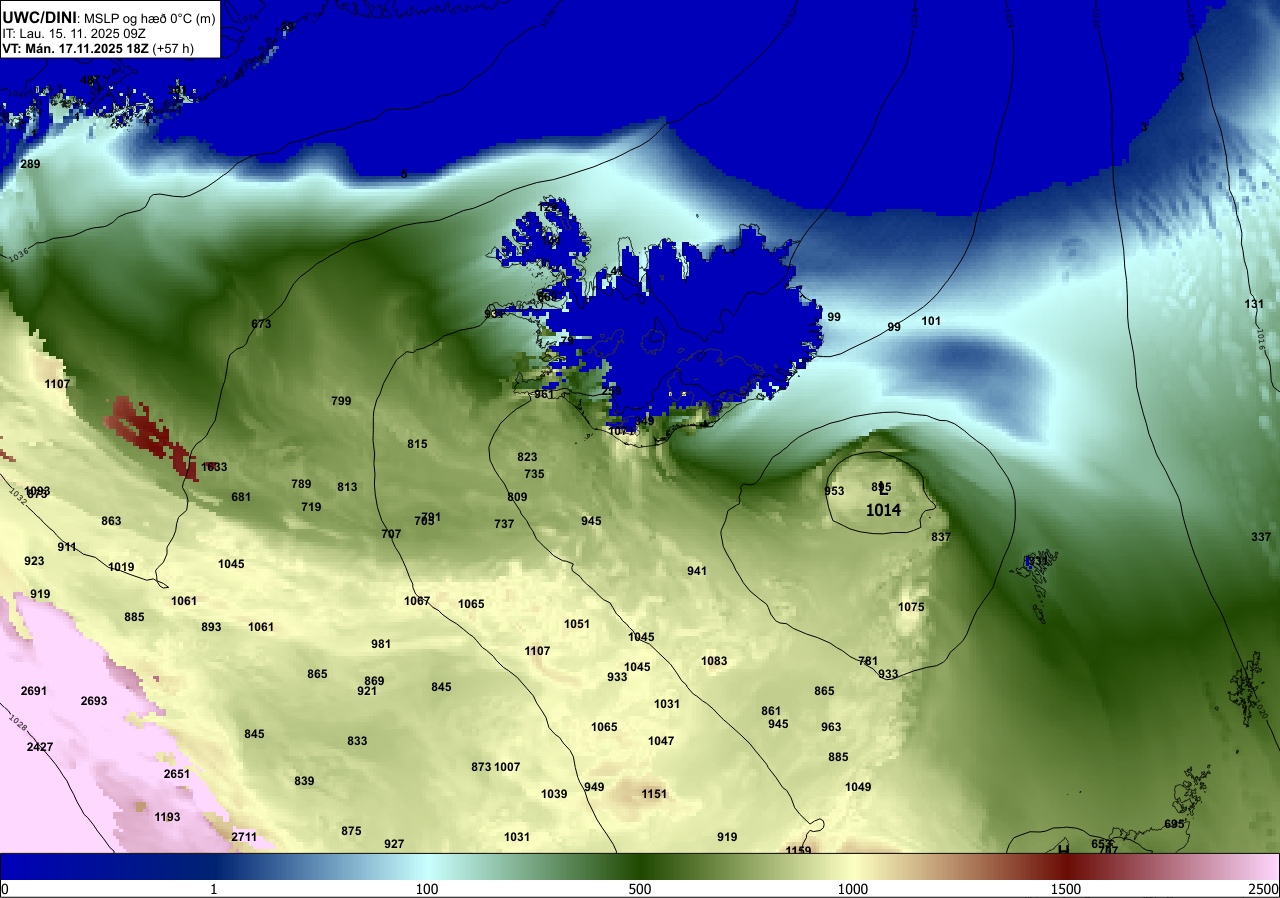Click the height value '837'
The height and width of the screenshot is (898, 1280).
pos(941,537)
